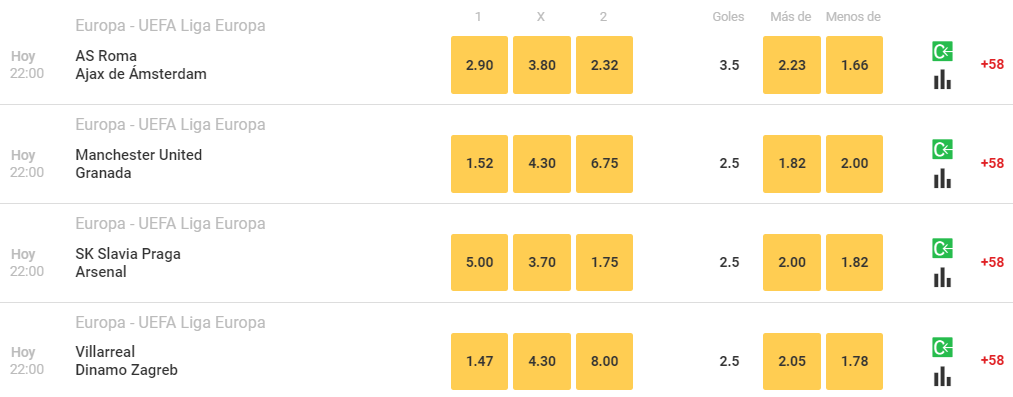Screen dimensions: 1013x397
Task: View statistics bars icon for Slavia Praga match
Action: pos(942,277)
